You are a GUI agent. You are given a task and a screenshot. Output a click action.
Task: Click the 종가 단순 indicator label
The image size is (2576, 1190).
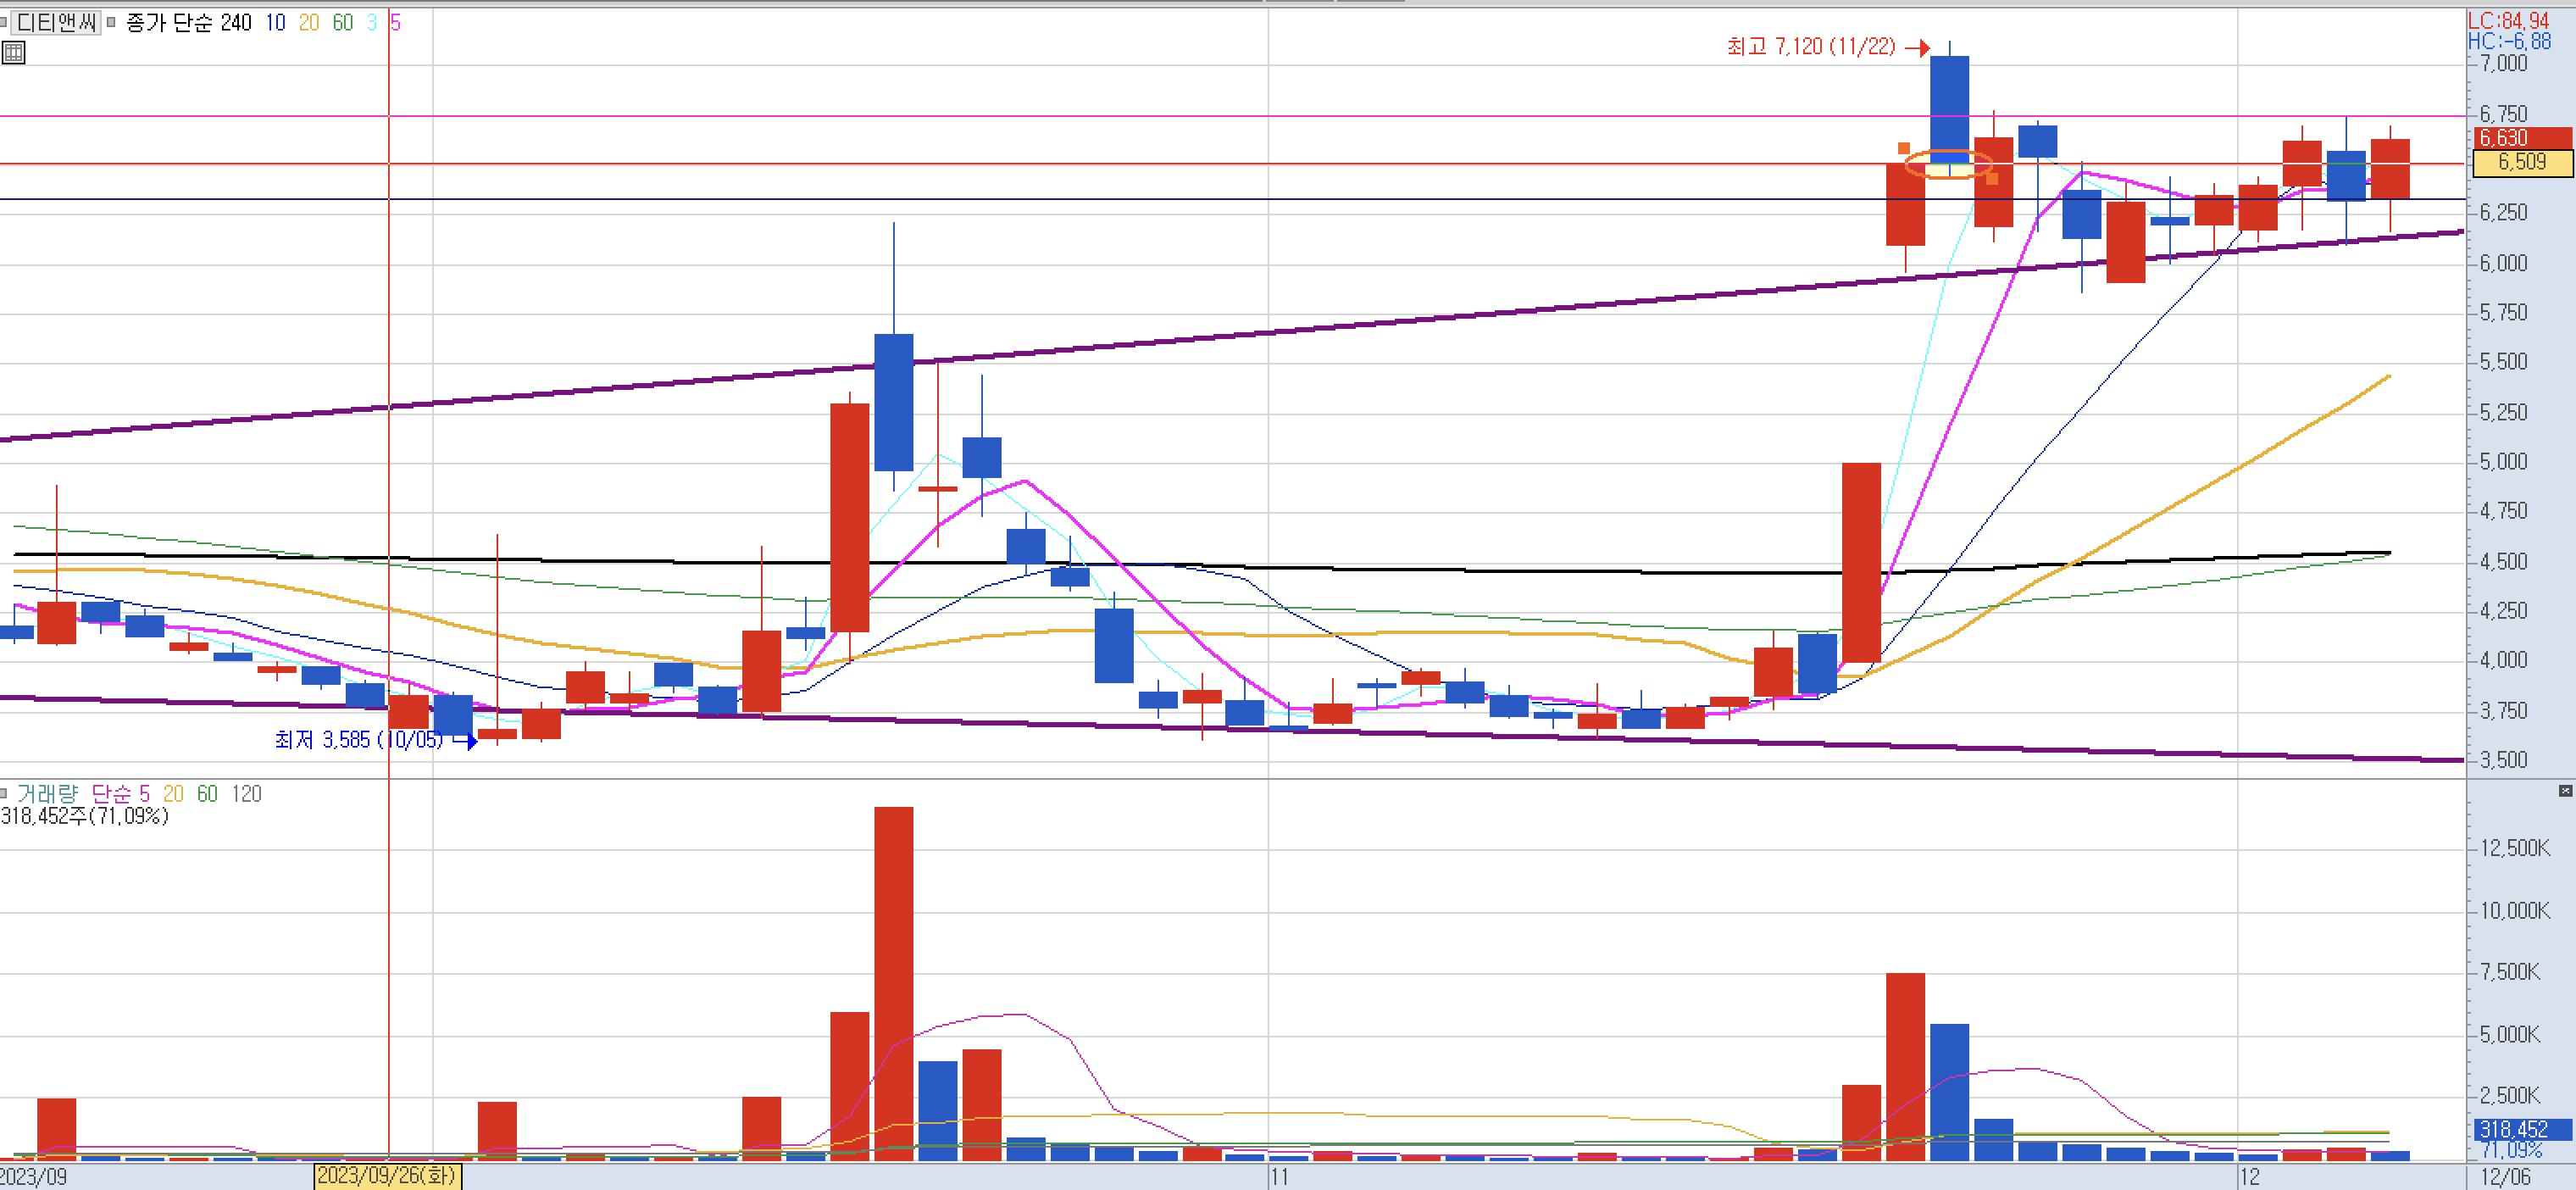170,22
